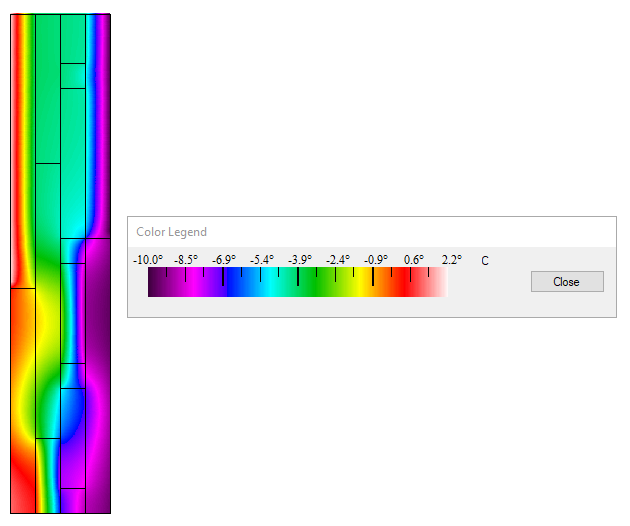Select the -10.0° label on the legend
Viewport: 630px width, 526px height.
[x=148, y=260]
